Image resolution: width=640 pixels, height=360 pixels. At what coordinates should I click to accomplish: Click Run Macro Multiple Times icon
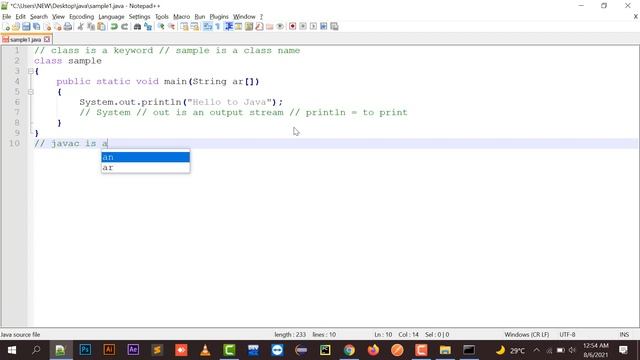(x=324, y=27)
